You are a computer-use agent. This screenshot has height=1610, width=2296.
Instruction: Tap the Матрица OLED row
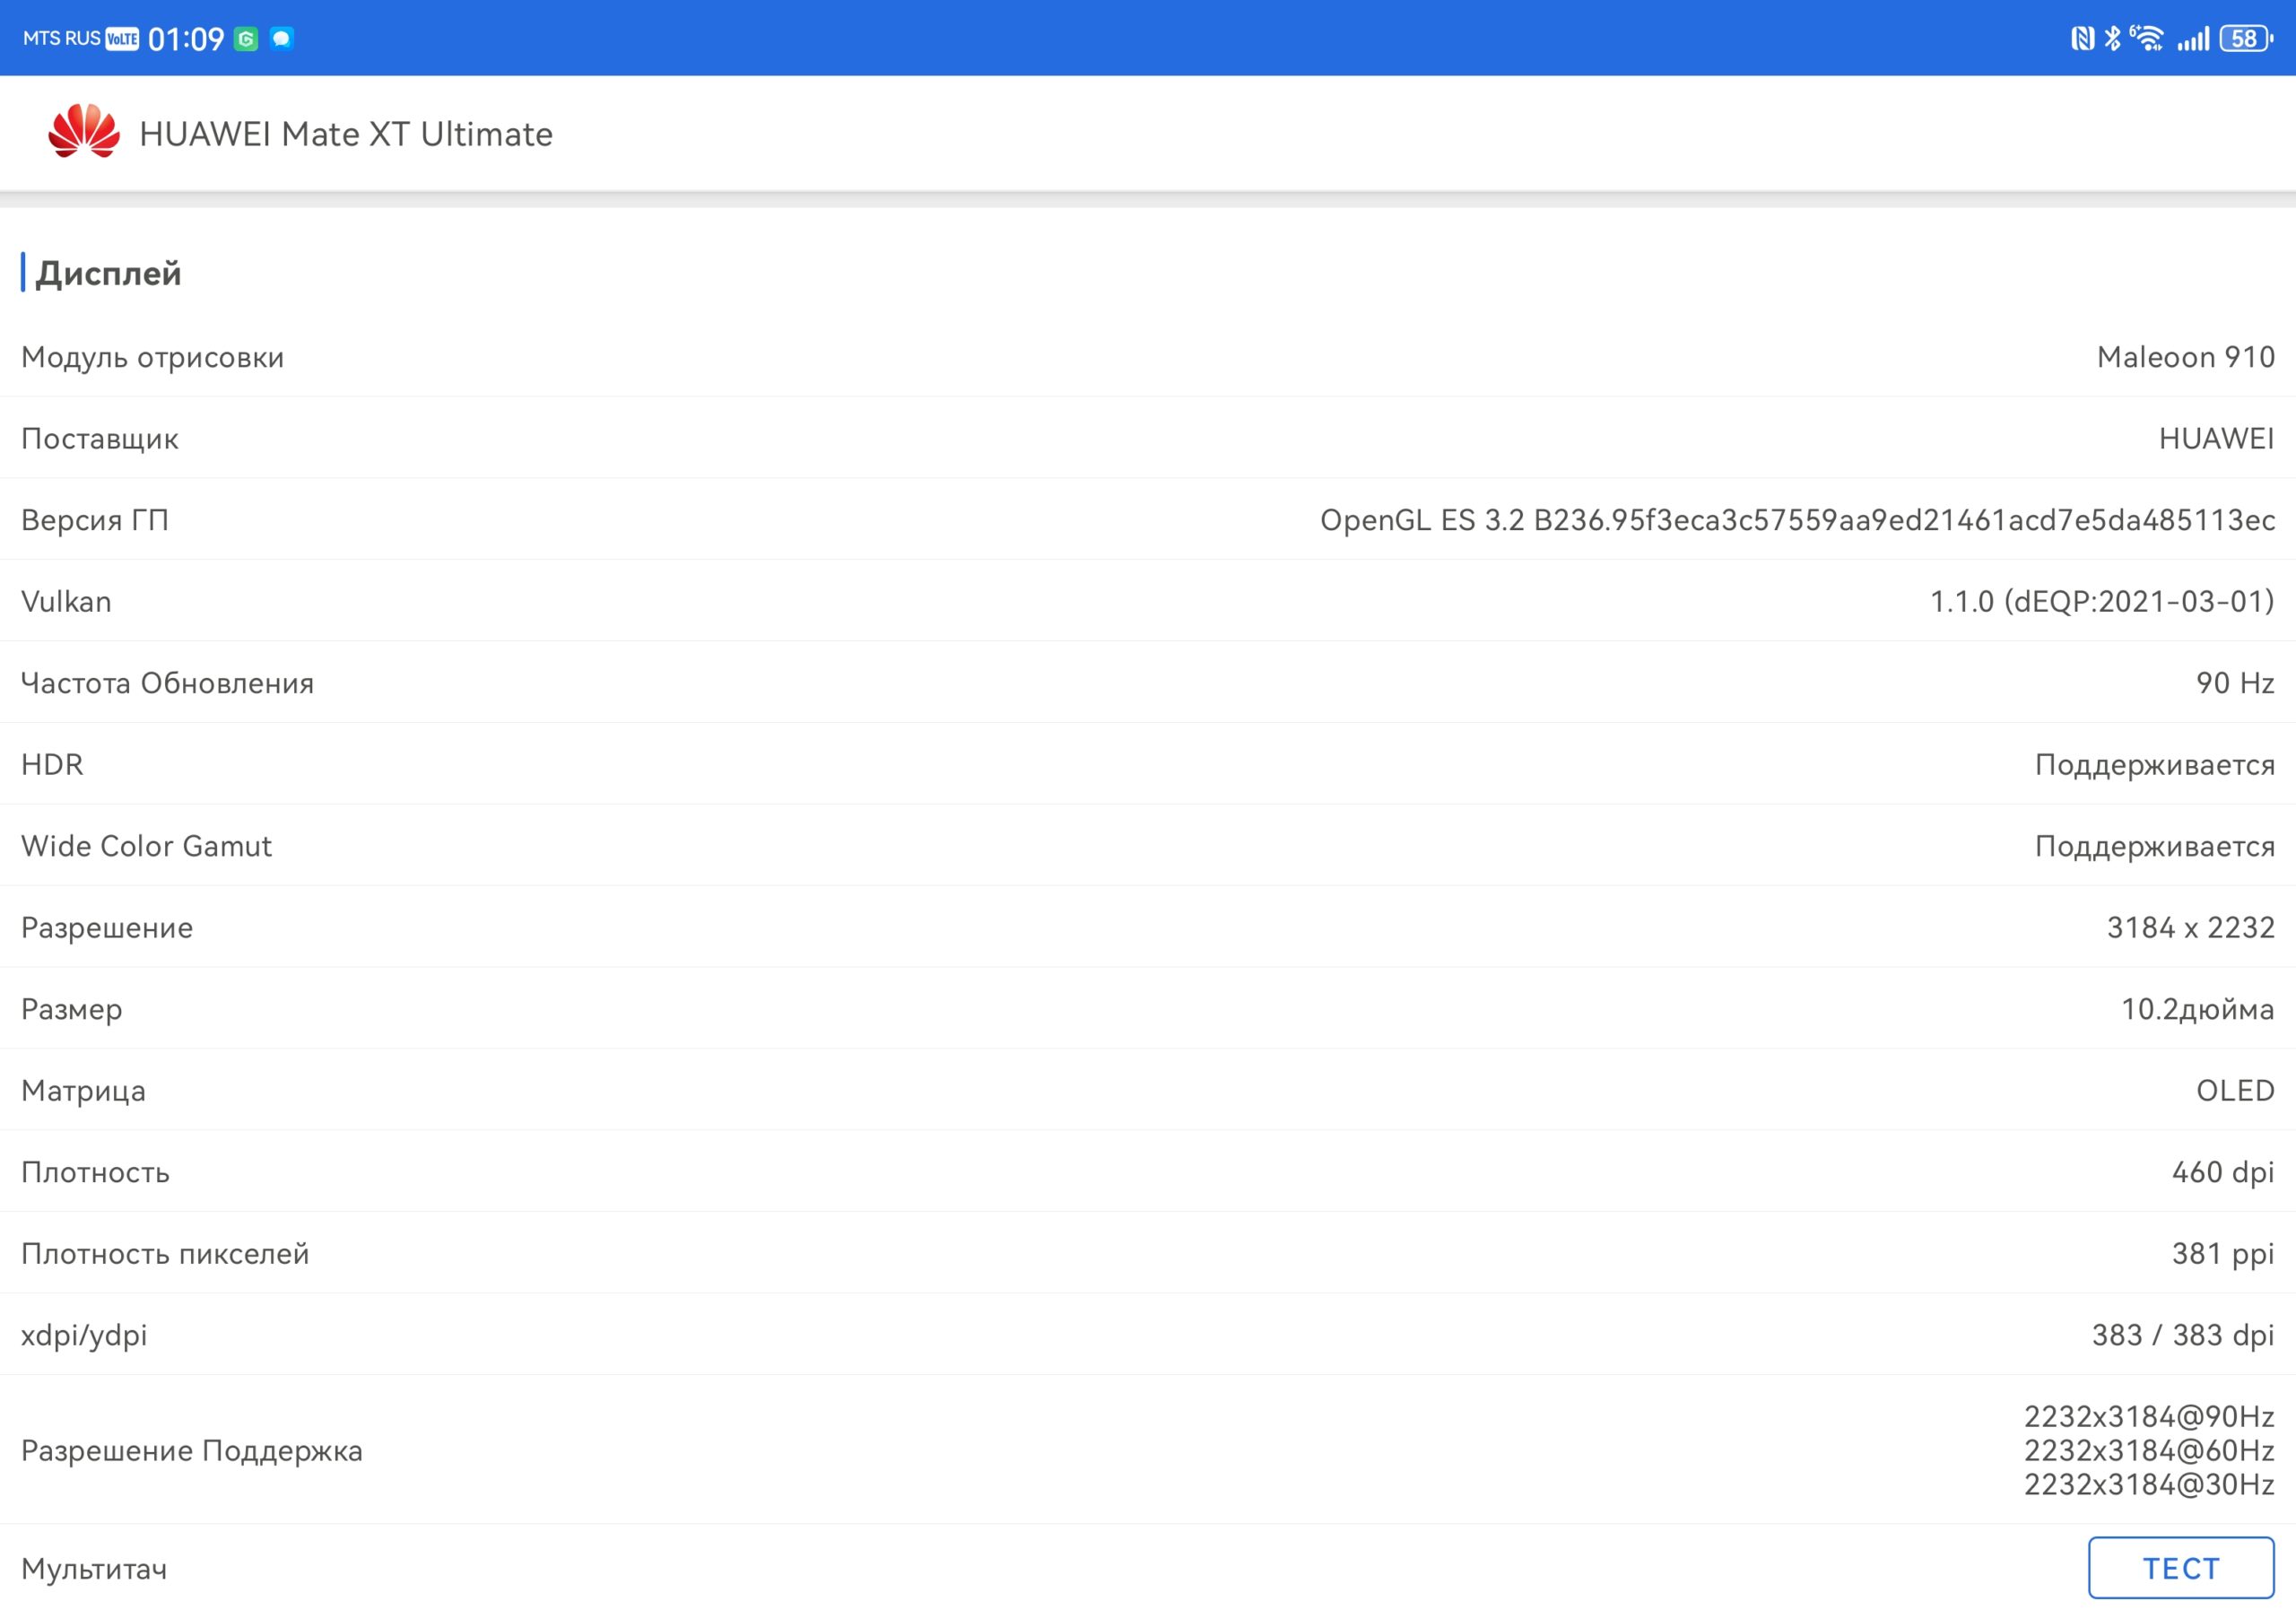coord(1148,1091)
